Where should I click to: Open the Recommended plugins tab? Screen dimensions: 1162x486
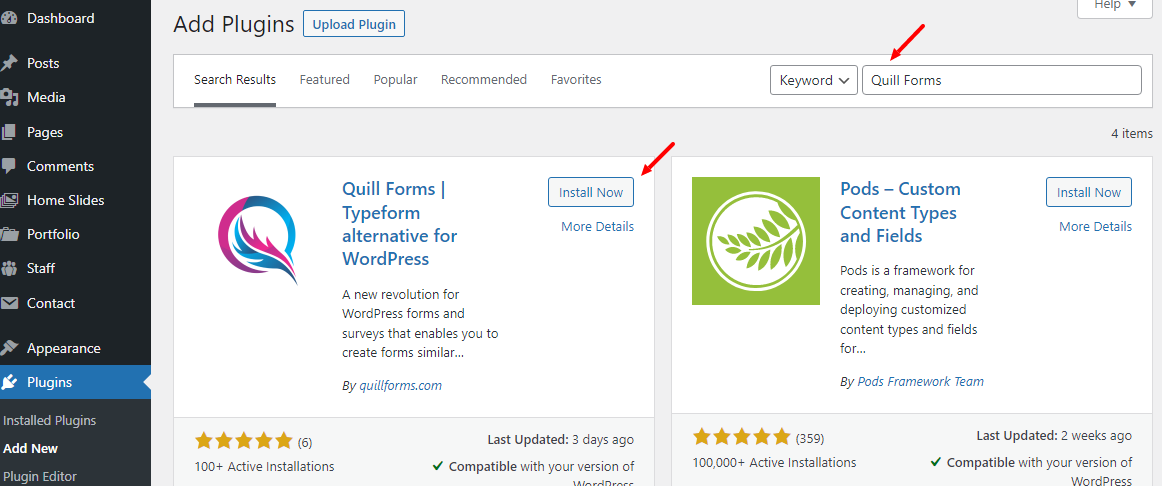483,80
